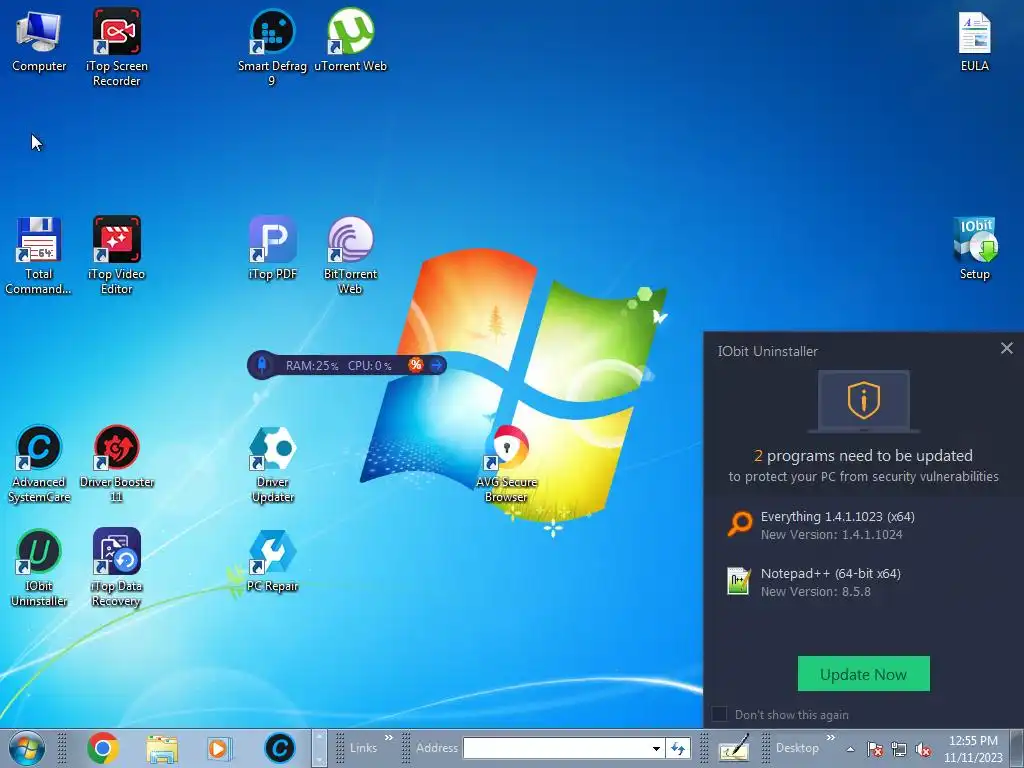
Task: Click the Driver Updater shortcut
Action: [x=272, y=464]
